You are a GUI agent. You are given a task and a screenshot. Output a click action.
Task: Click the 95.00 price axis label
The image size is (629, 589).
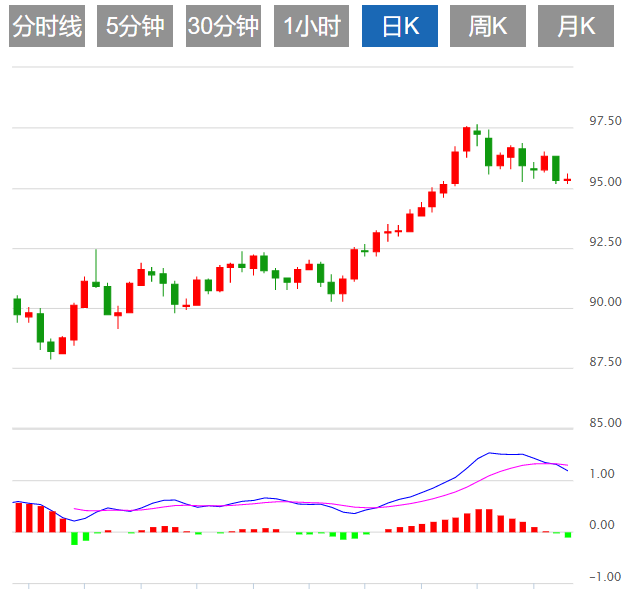coord(606,182)
